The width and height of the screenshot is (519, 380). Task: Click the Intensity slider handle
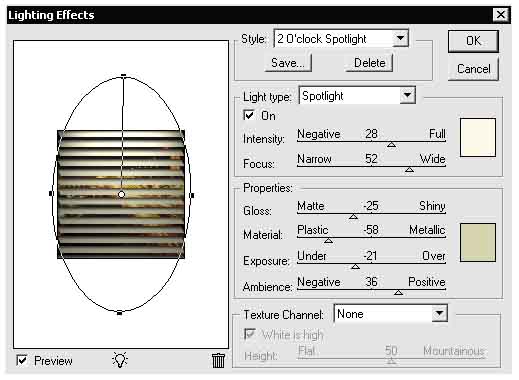(x=391, y=145)
